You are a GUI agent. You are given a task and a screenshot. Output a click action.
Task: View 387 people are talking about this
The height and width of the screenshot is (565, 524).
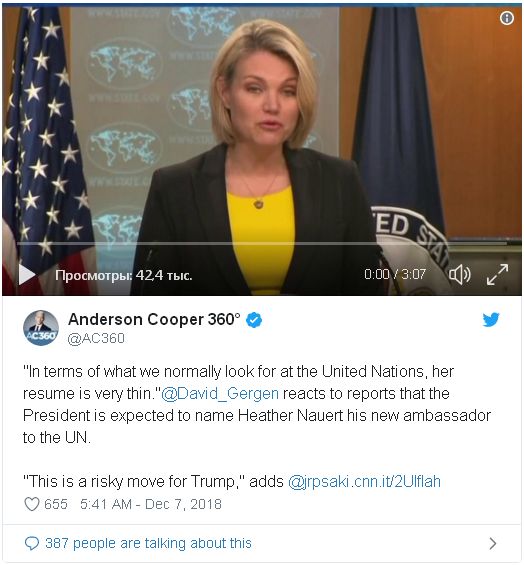pyautogui.click(x=148, y=543)
